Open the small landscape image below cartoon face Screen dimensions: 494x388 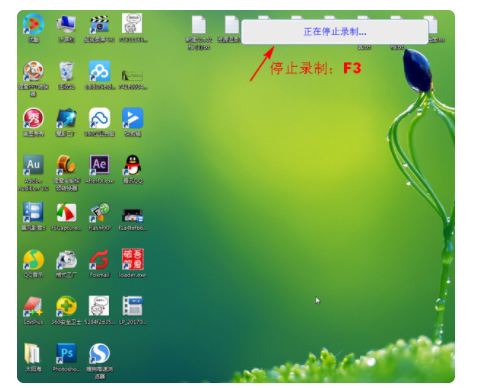pos(132,75)
